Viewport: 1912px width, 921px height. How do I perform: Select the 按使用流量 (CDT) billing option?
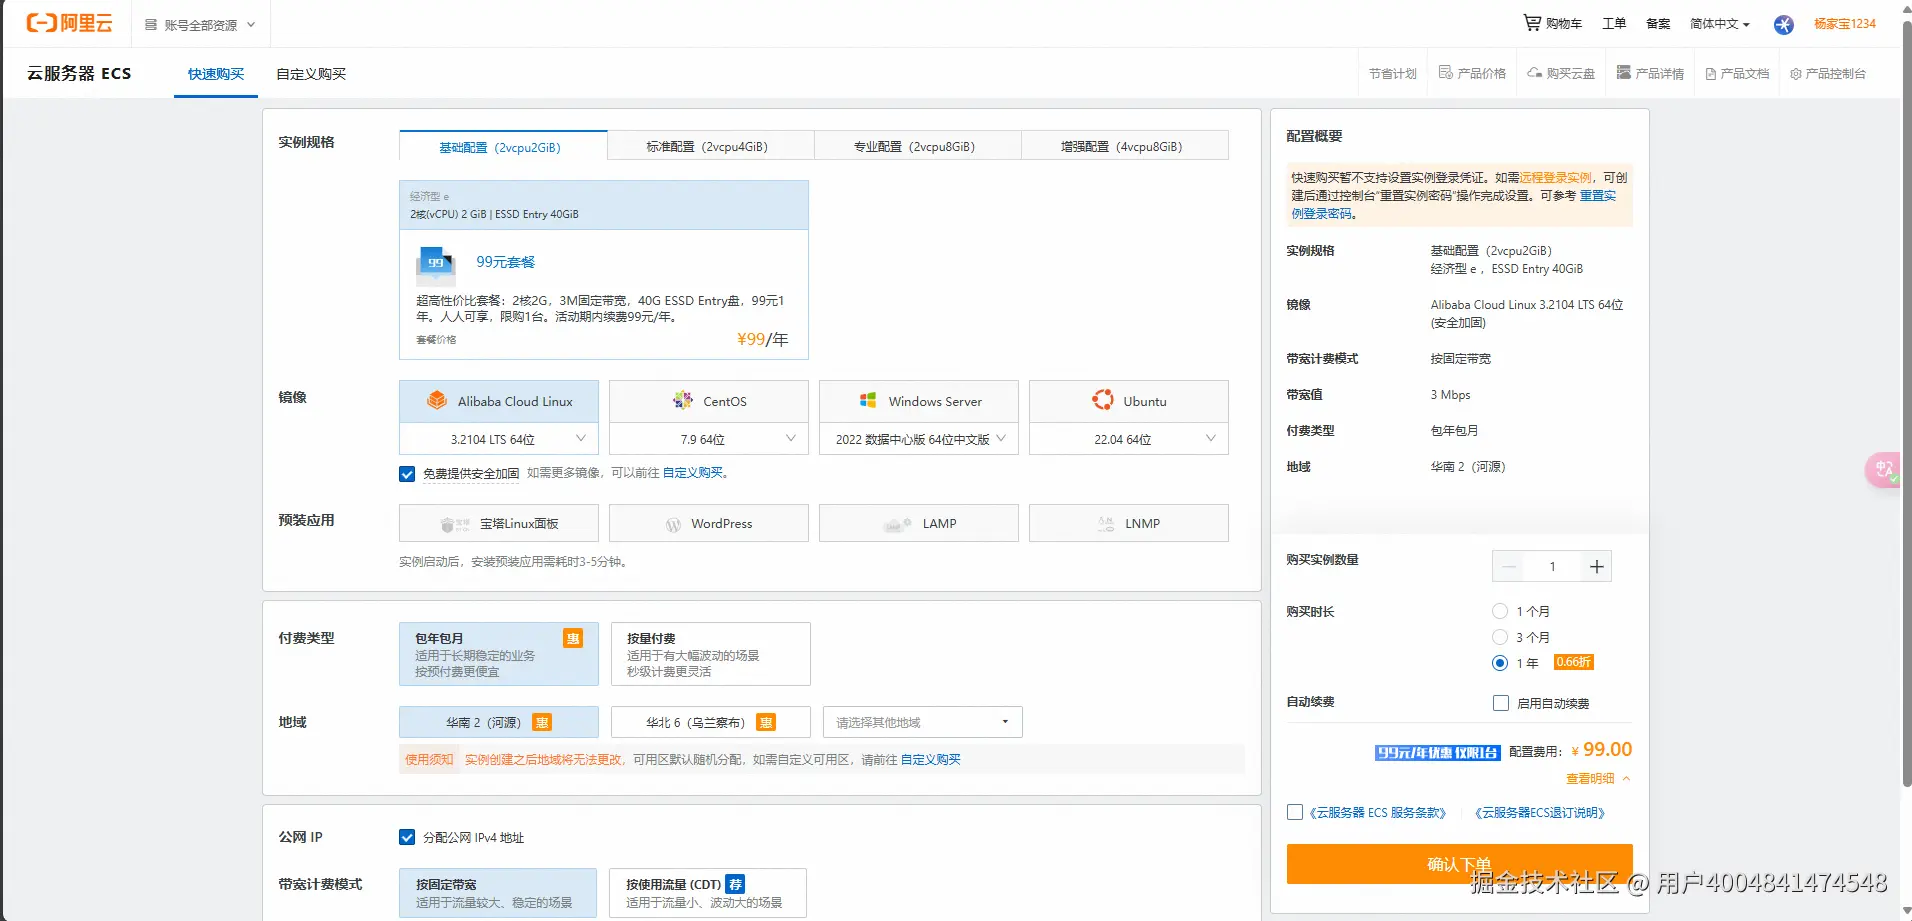click(x=708, y=893)
